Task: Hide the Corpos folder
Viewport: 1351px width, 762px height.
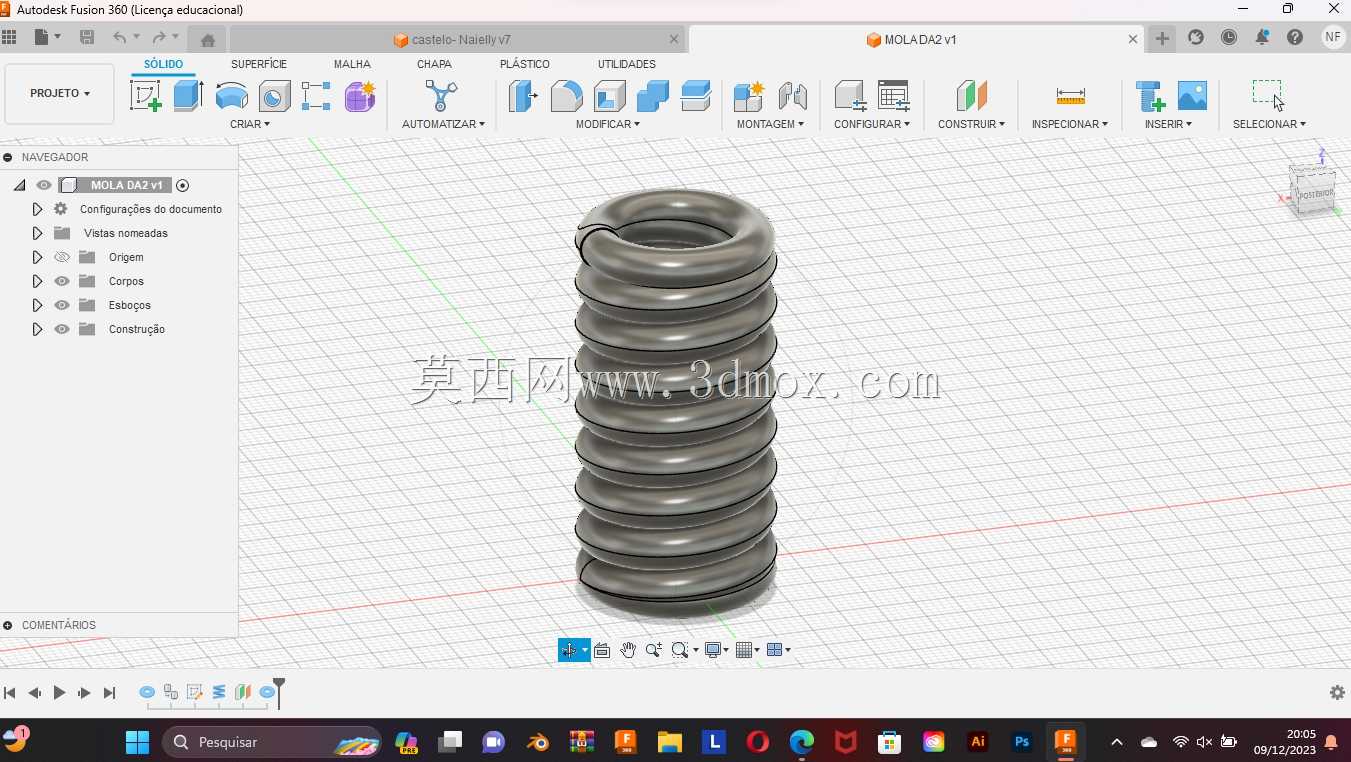Action: 62,281
